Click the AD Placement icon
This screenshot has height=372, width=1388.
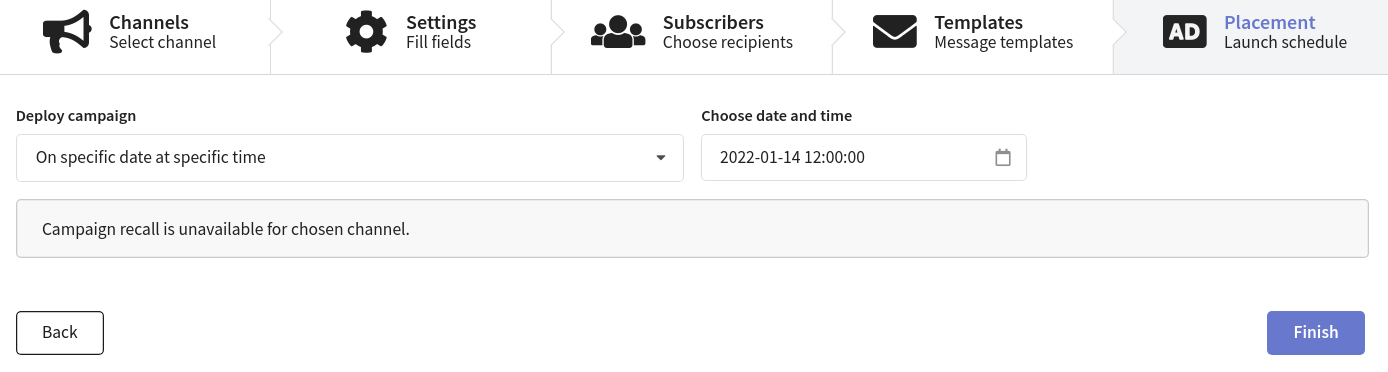[1185, 32]
